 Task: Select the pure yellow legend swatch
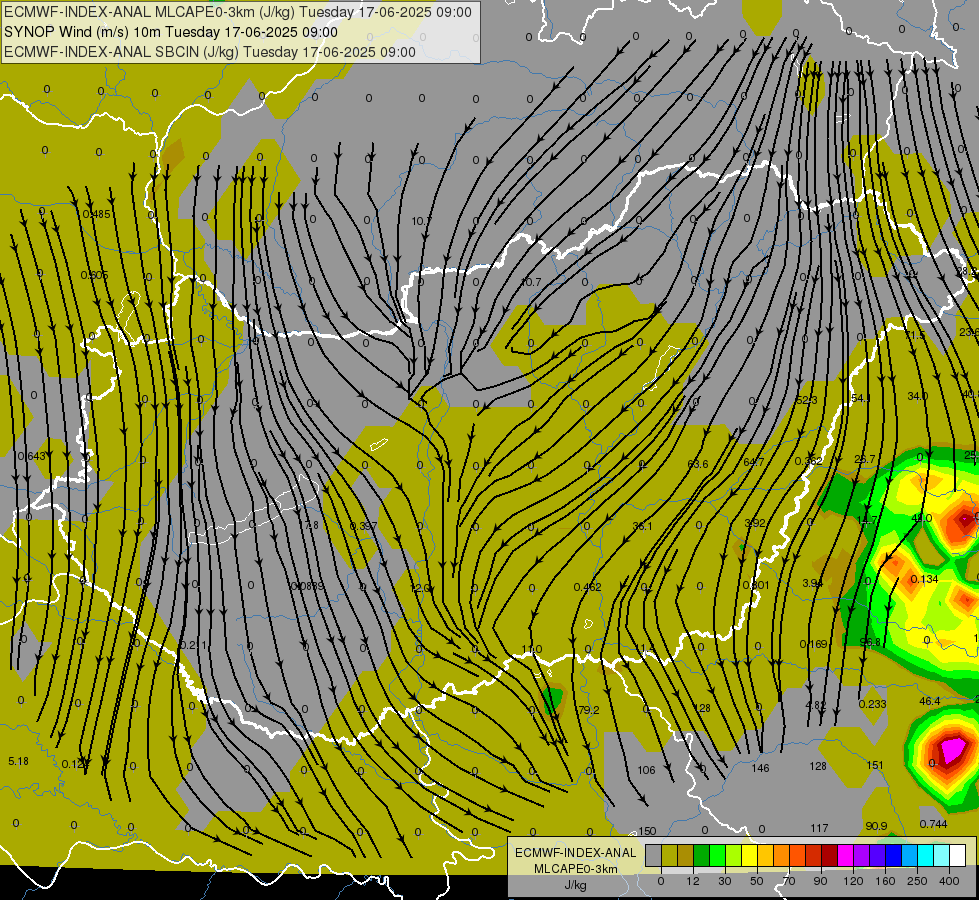749,855
